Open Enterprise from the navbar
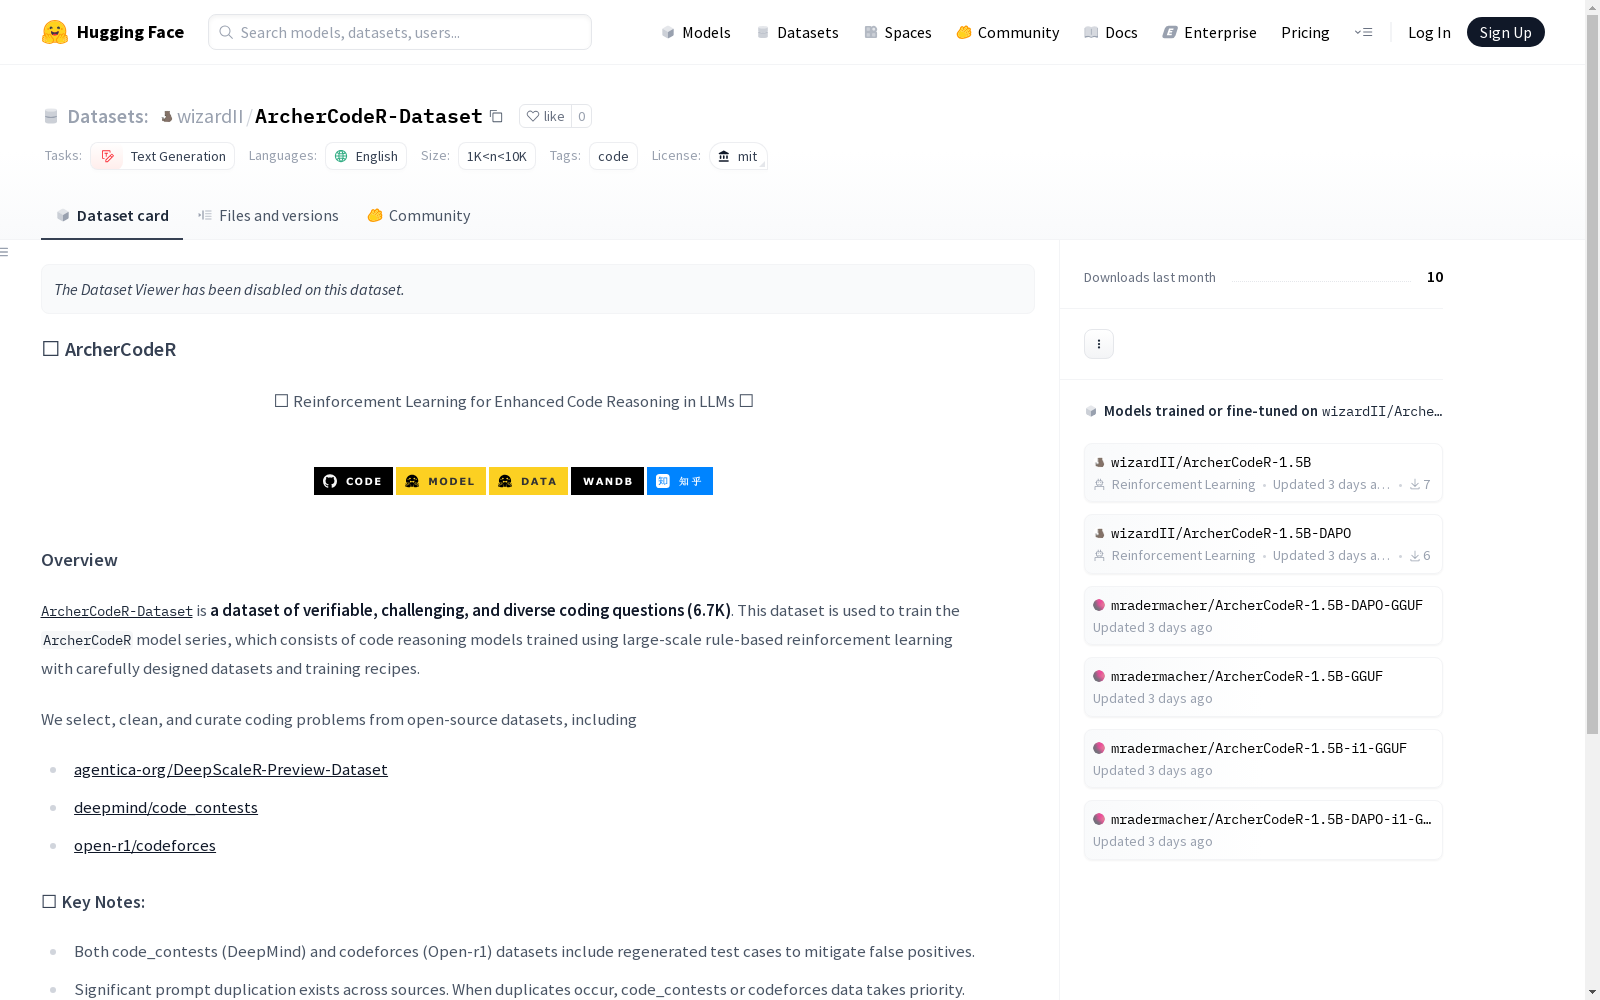Screen dimensions: 1600x1000 [1210, 32]
